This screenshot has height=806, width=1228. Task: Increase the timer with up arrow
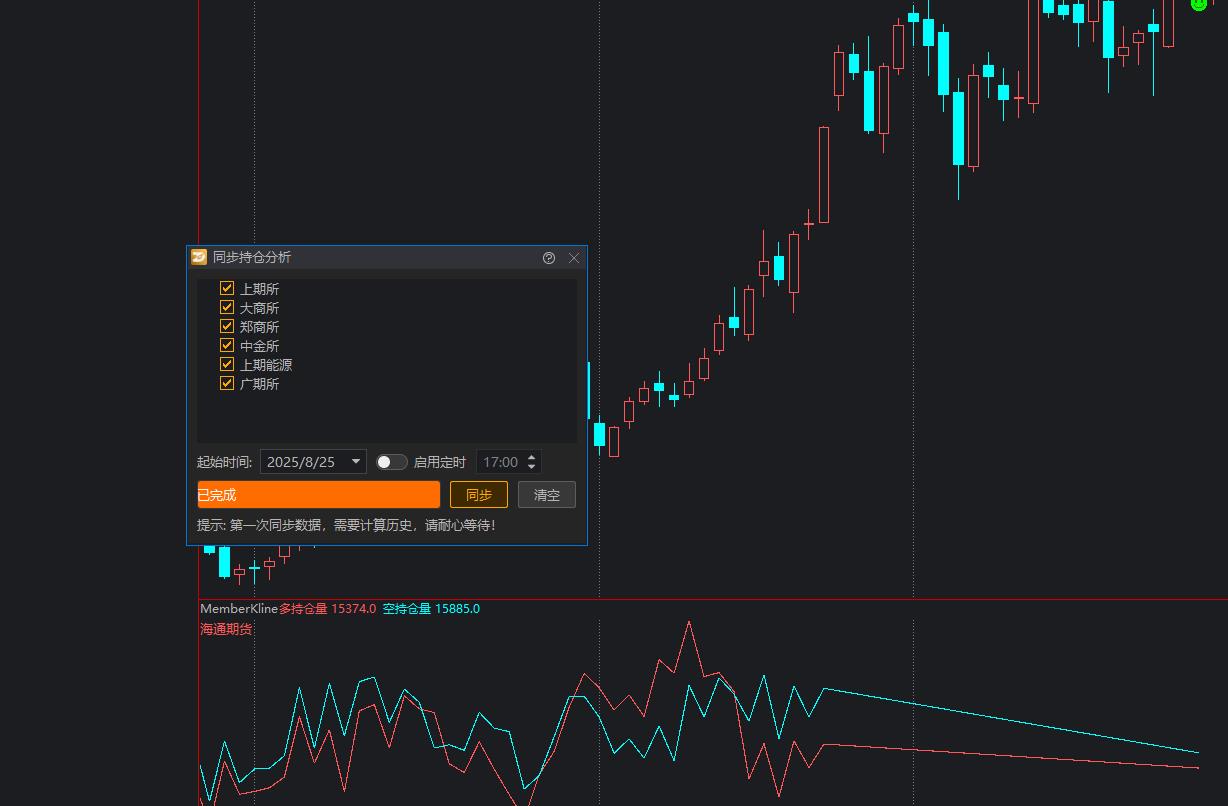point(531,457)
